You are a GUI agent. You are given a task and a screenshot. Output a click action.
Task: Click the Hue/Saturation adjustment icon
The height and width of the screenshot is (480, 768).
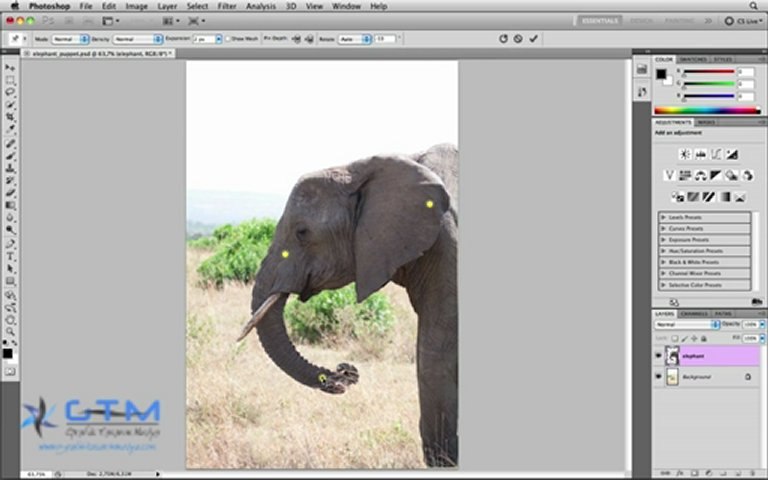click(x=685, y=175)
